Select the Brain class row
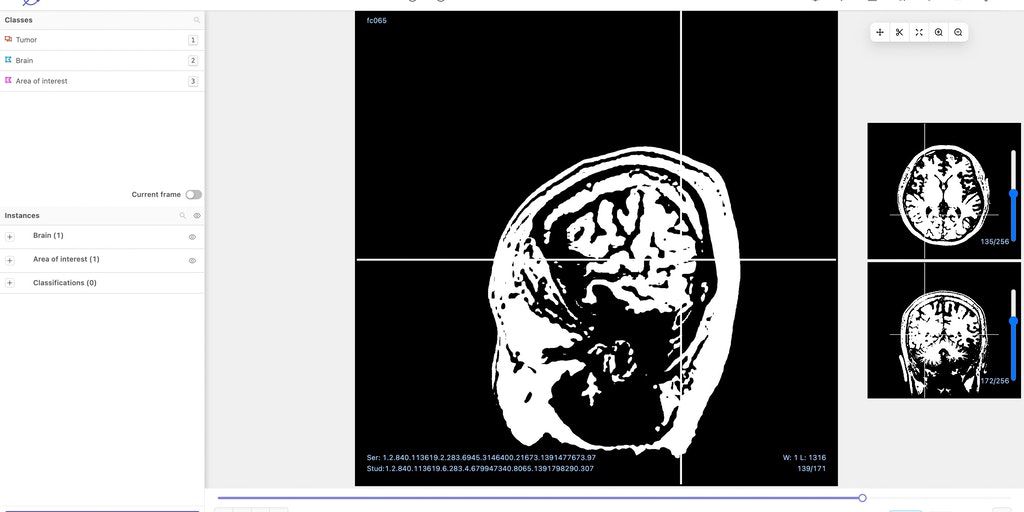This screenshot has height=512, width=1024. click(x=102, y=61)
